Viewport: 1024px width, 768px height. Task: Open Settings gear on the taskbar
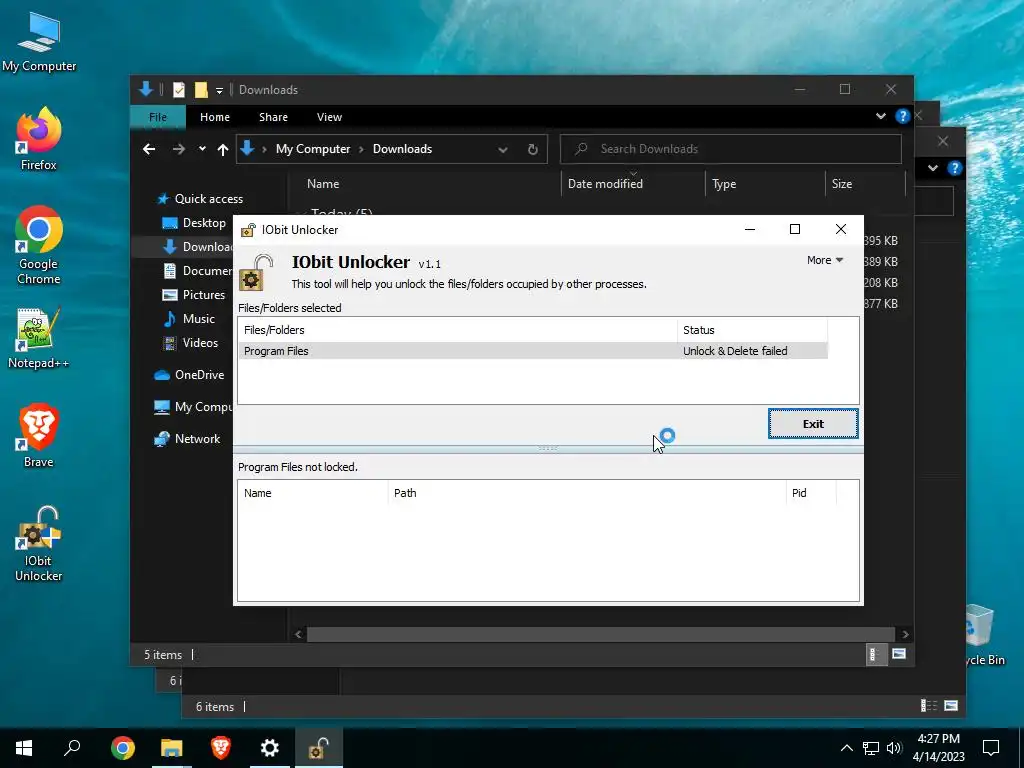270,748
